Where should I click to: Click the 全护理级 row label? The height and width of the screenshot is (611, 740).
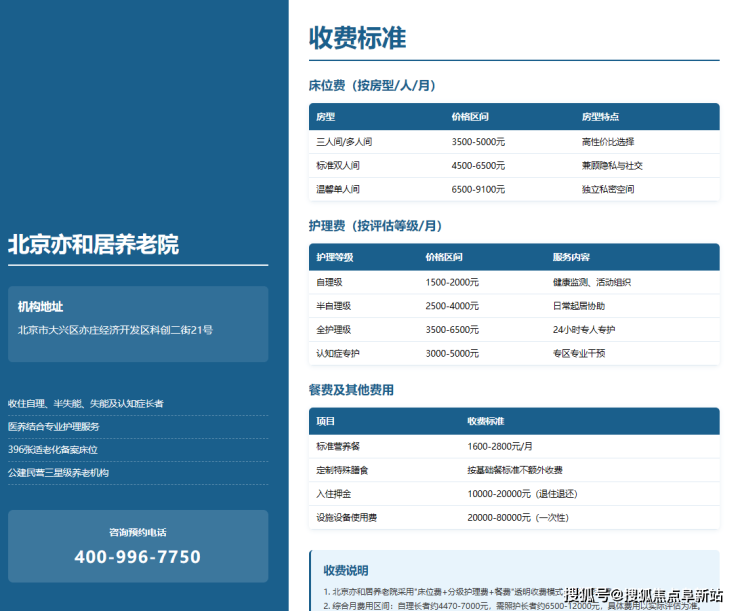tap(334, 329)
